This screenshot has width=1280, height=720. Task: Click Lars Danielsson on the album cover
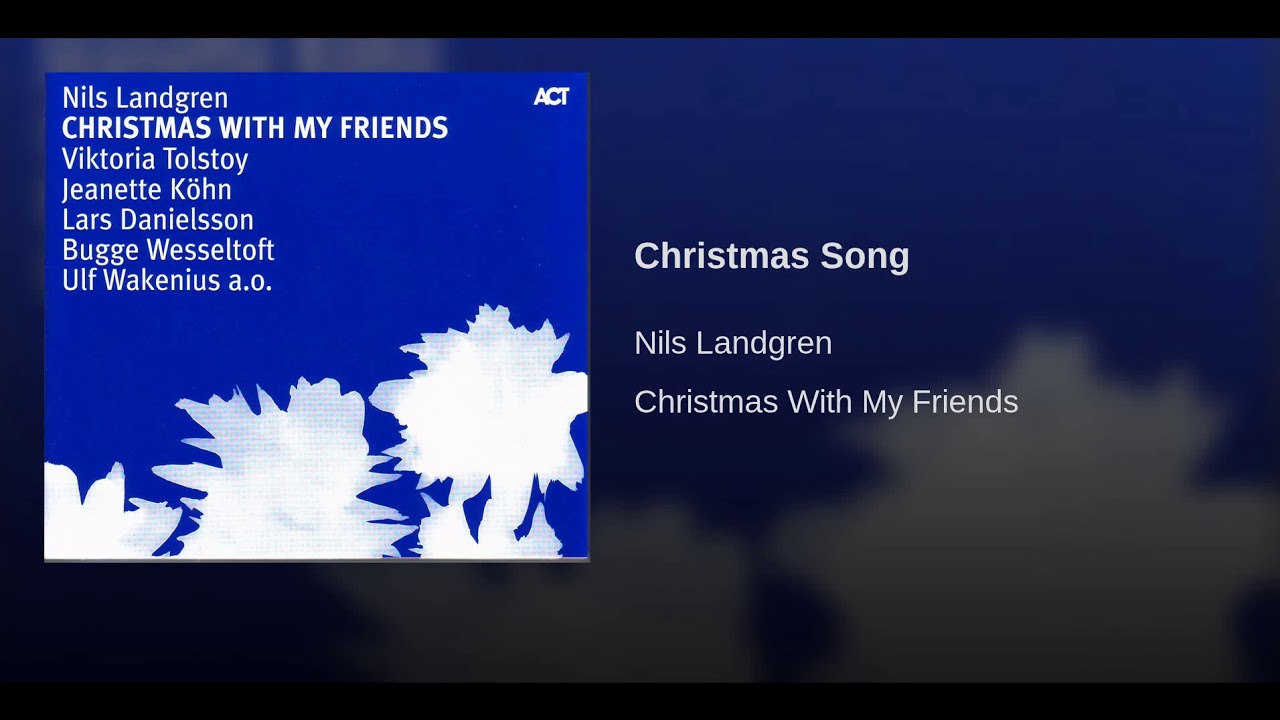point(158,219)
